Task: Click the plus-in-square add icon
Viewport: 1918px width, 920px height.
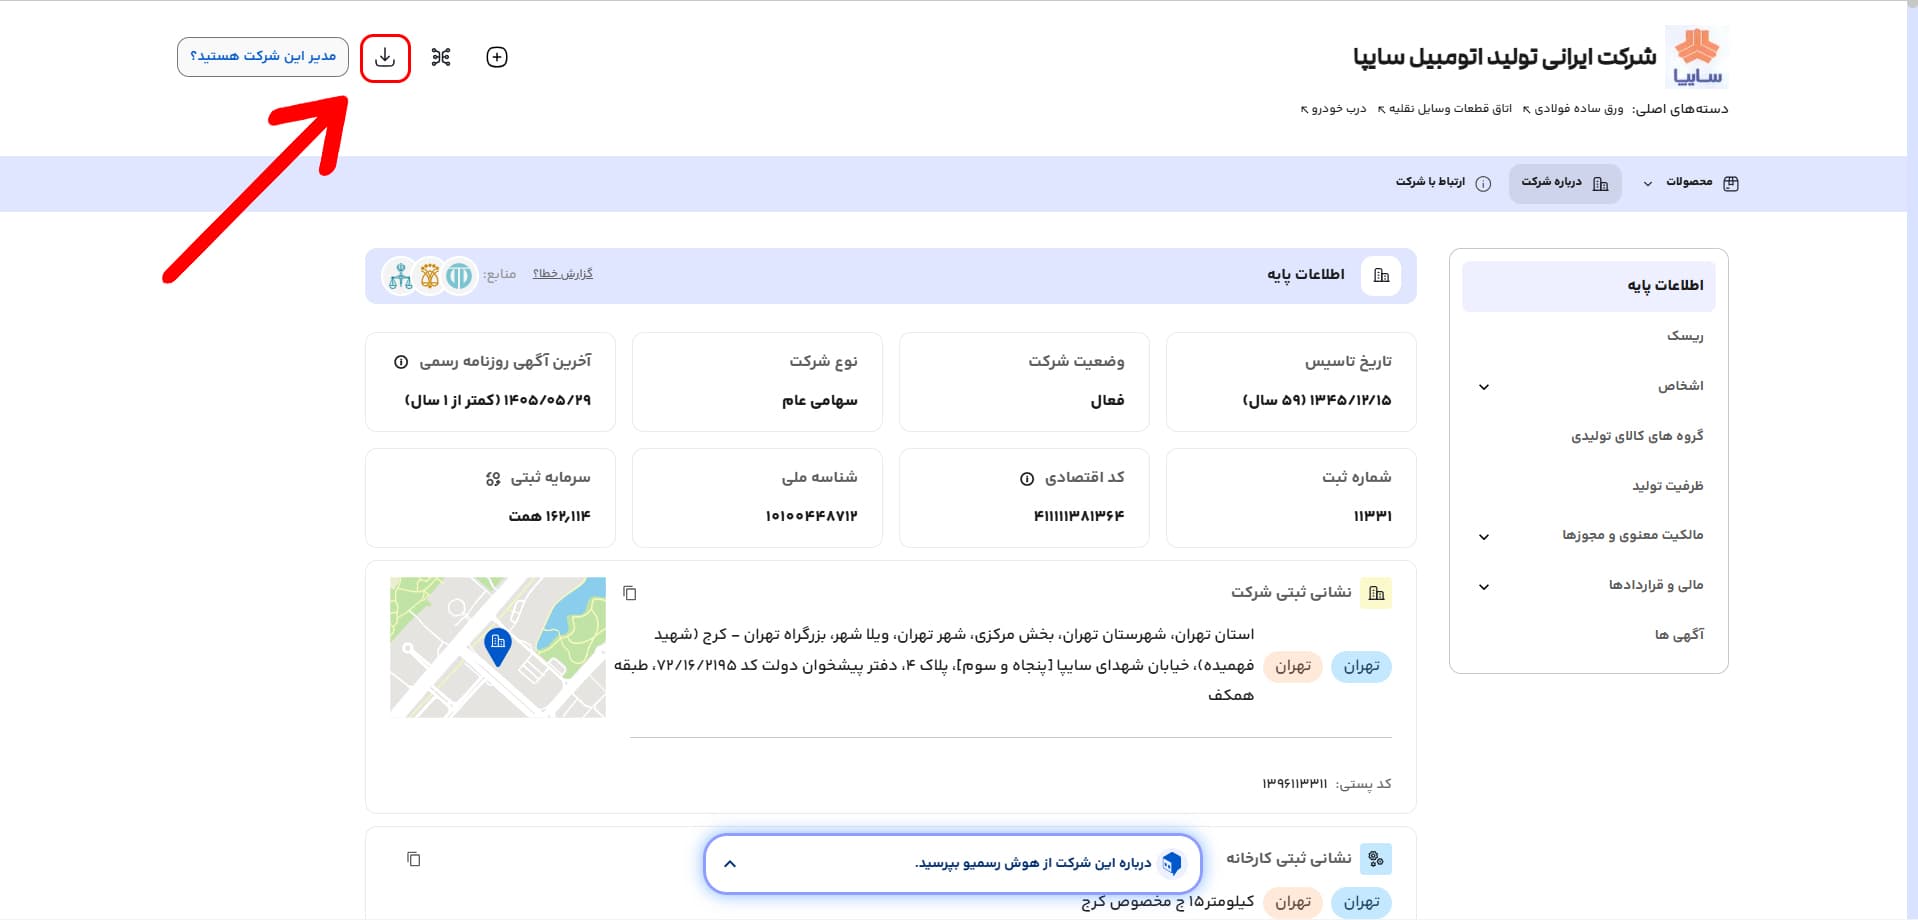Action: point(497,57)
